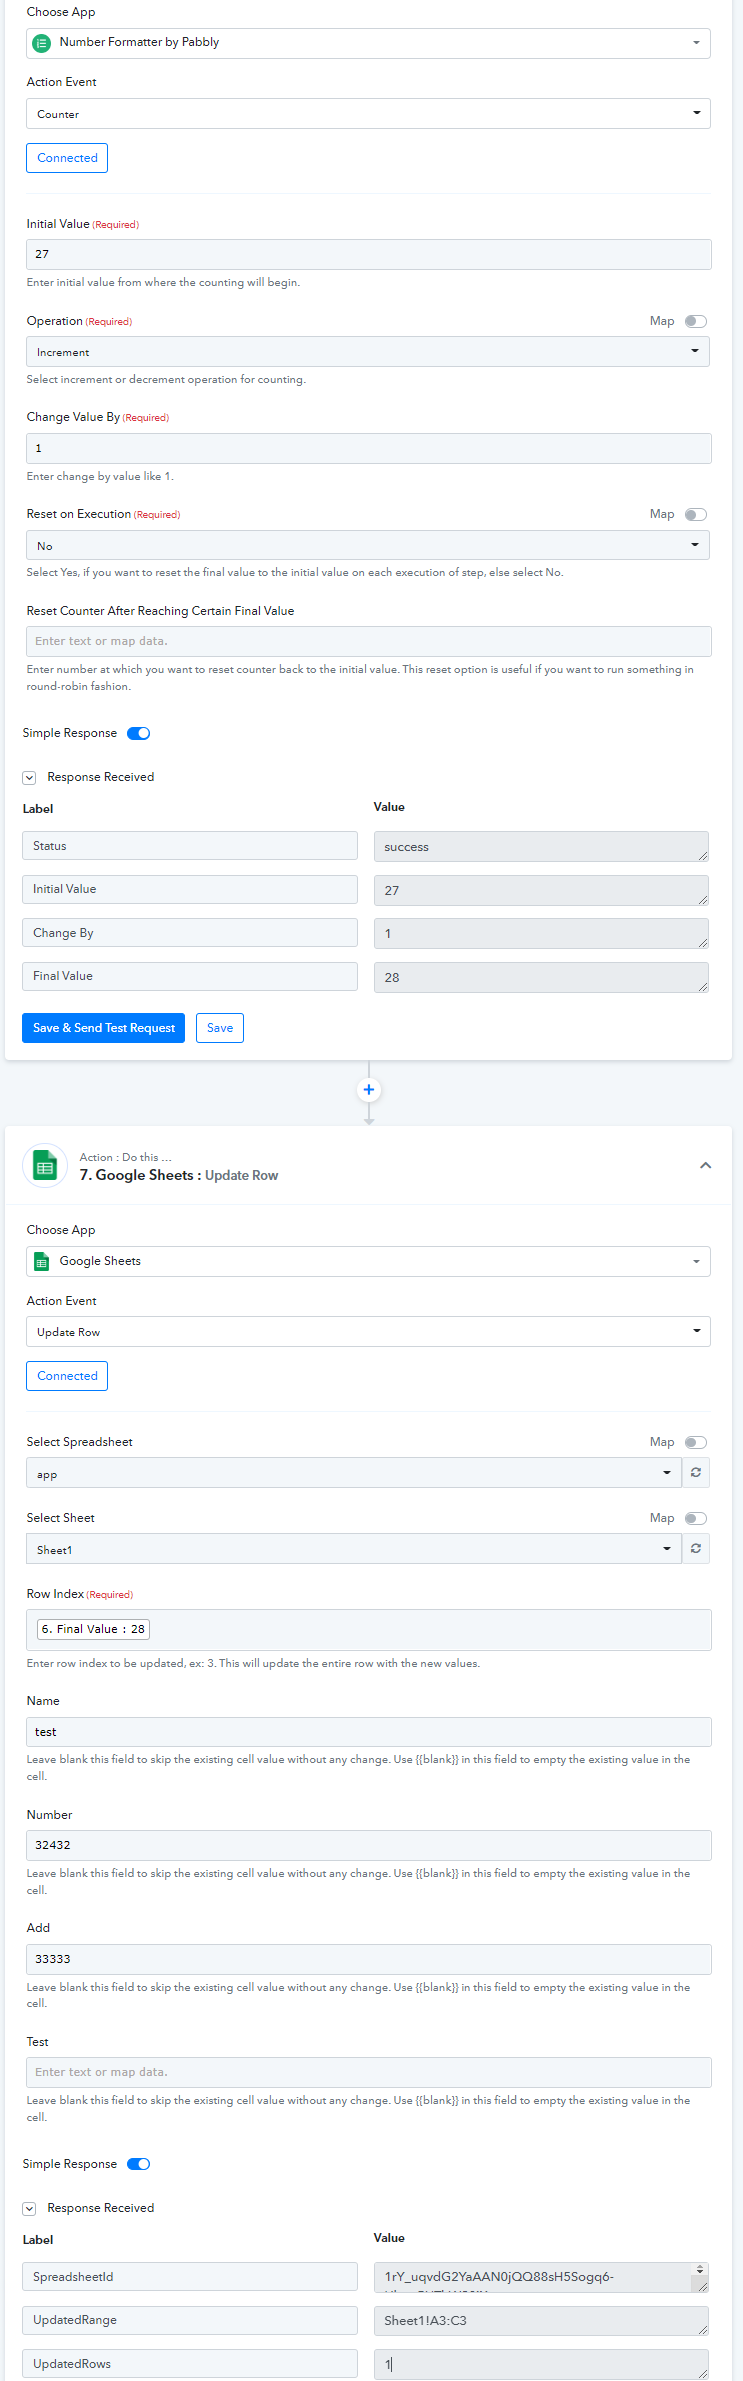The image size is (743, 2381).
Task: Click the Save button
Action: point(220,1028)
